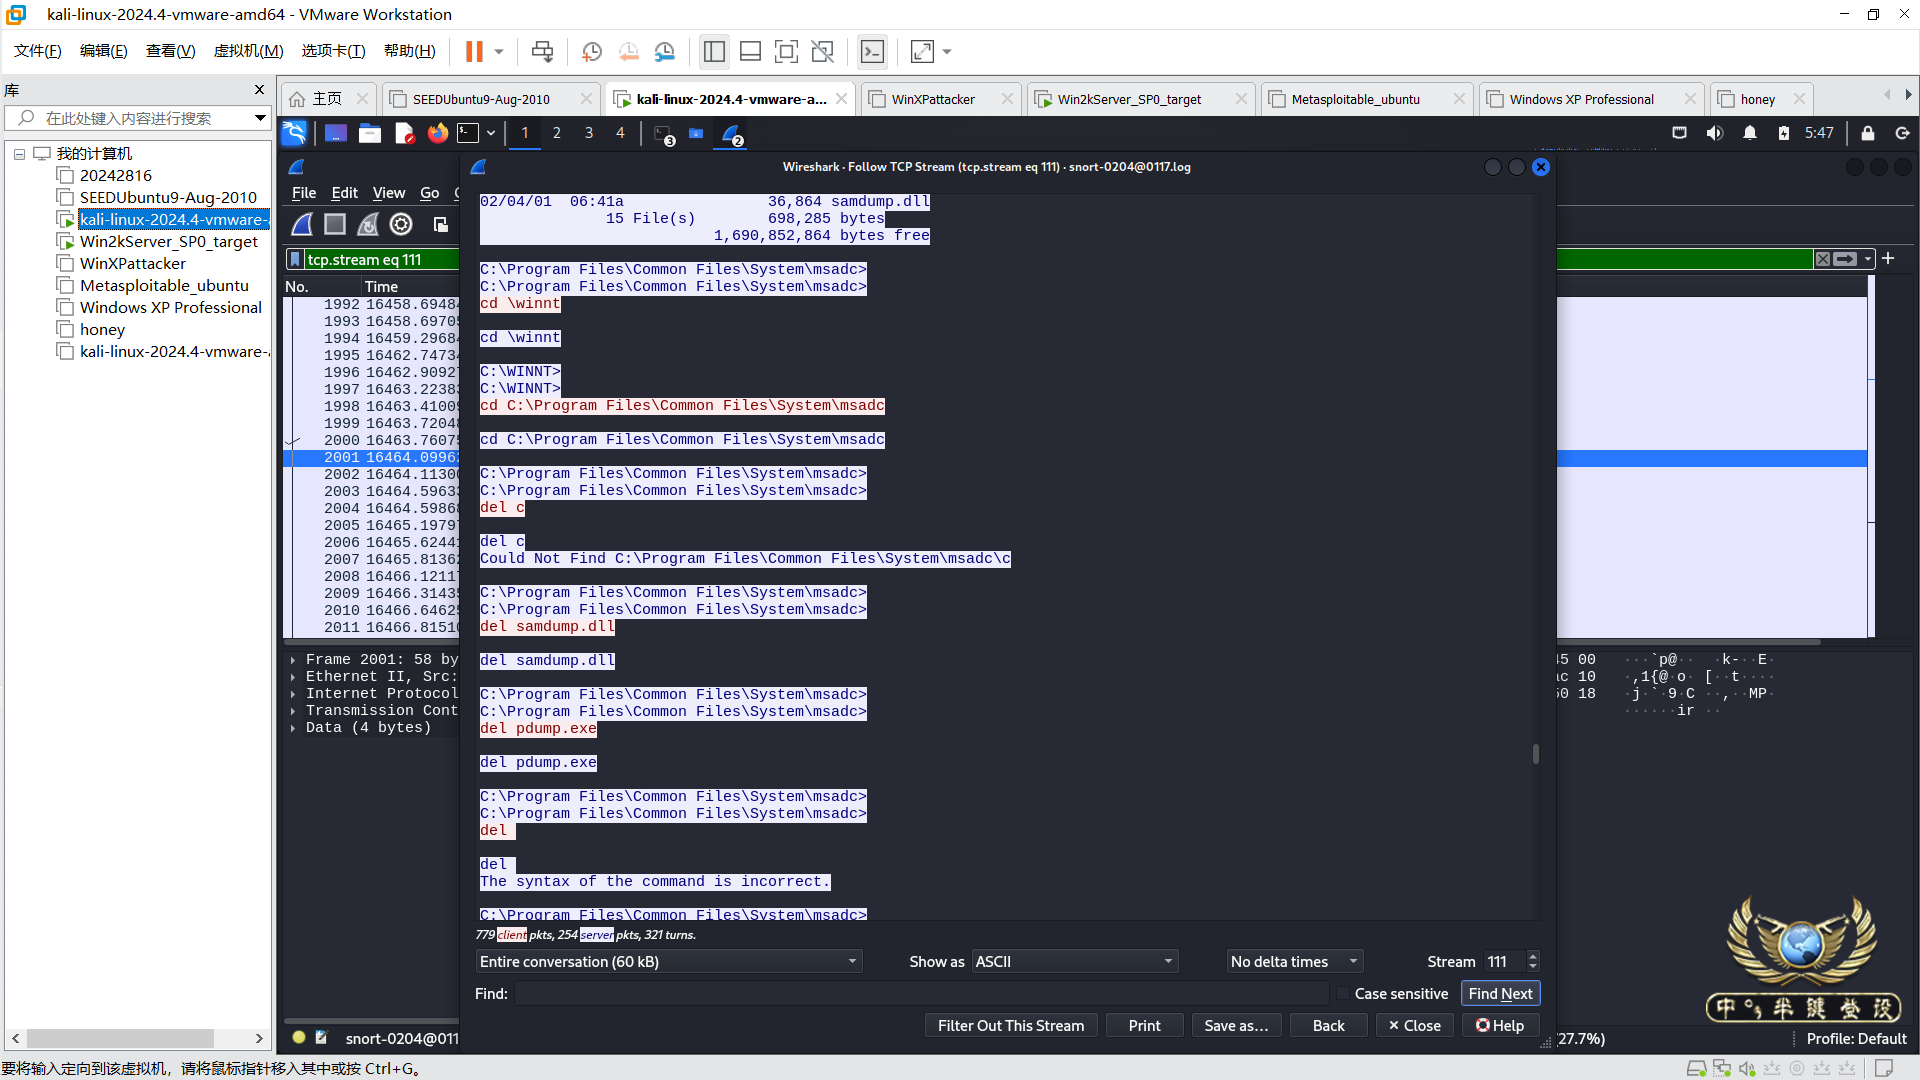Open the No delta times dropdown
This screenshot has height=1080, width=1920.
pyautogui.click(x=1294, y=961)
